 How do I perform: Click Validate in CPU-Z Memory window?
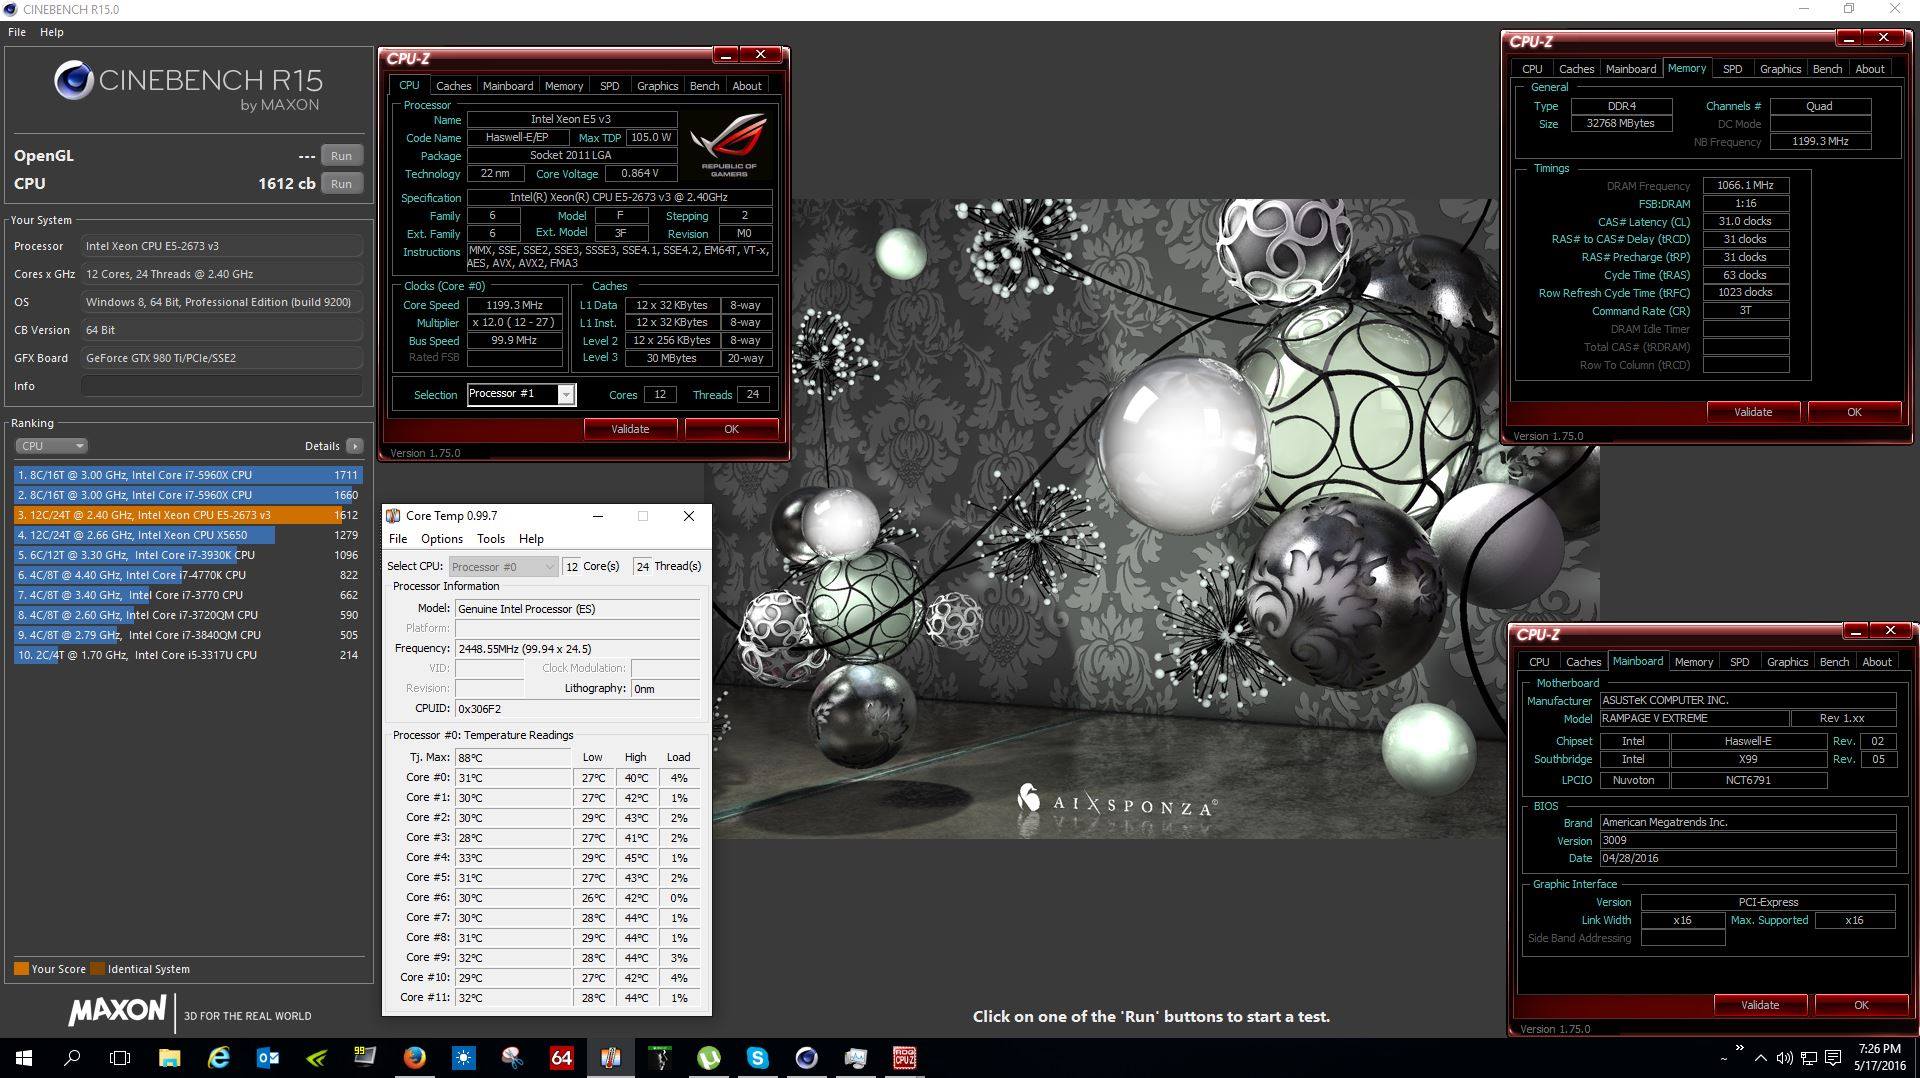click(x=1753, y=412)
